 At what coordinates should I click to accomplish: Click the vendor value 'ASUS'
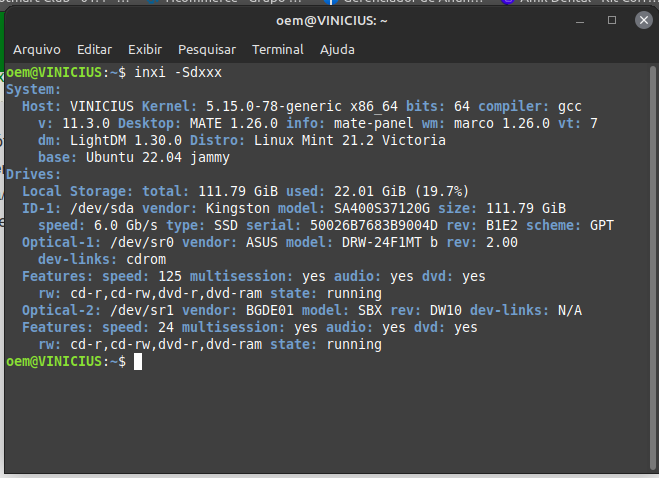pyautogui.click(x=262, y=243)
